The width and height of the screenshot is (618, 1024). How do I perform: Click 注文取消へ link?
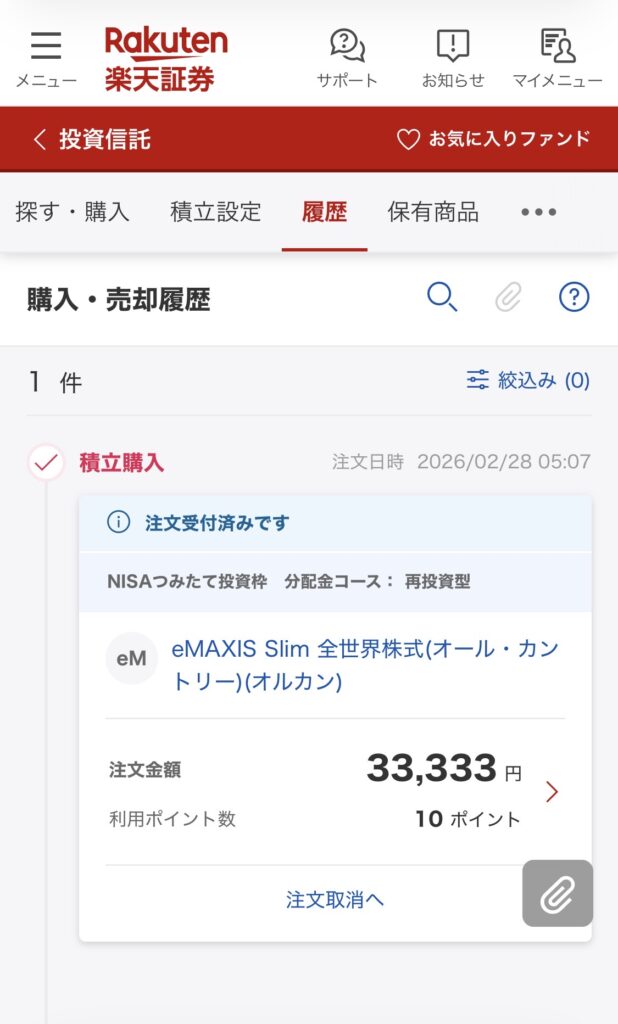335,900
